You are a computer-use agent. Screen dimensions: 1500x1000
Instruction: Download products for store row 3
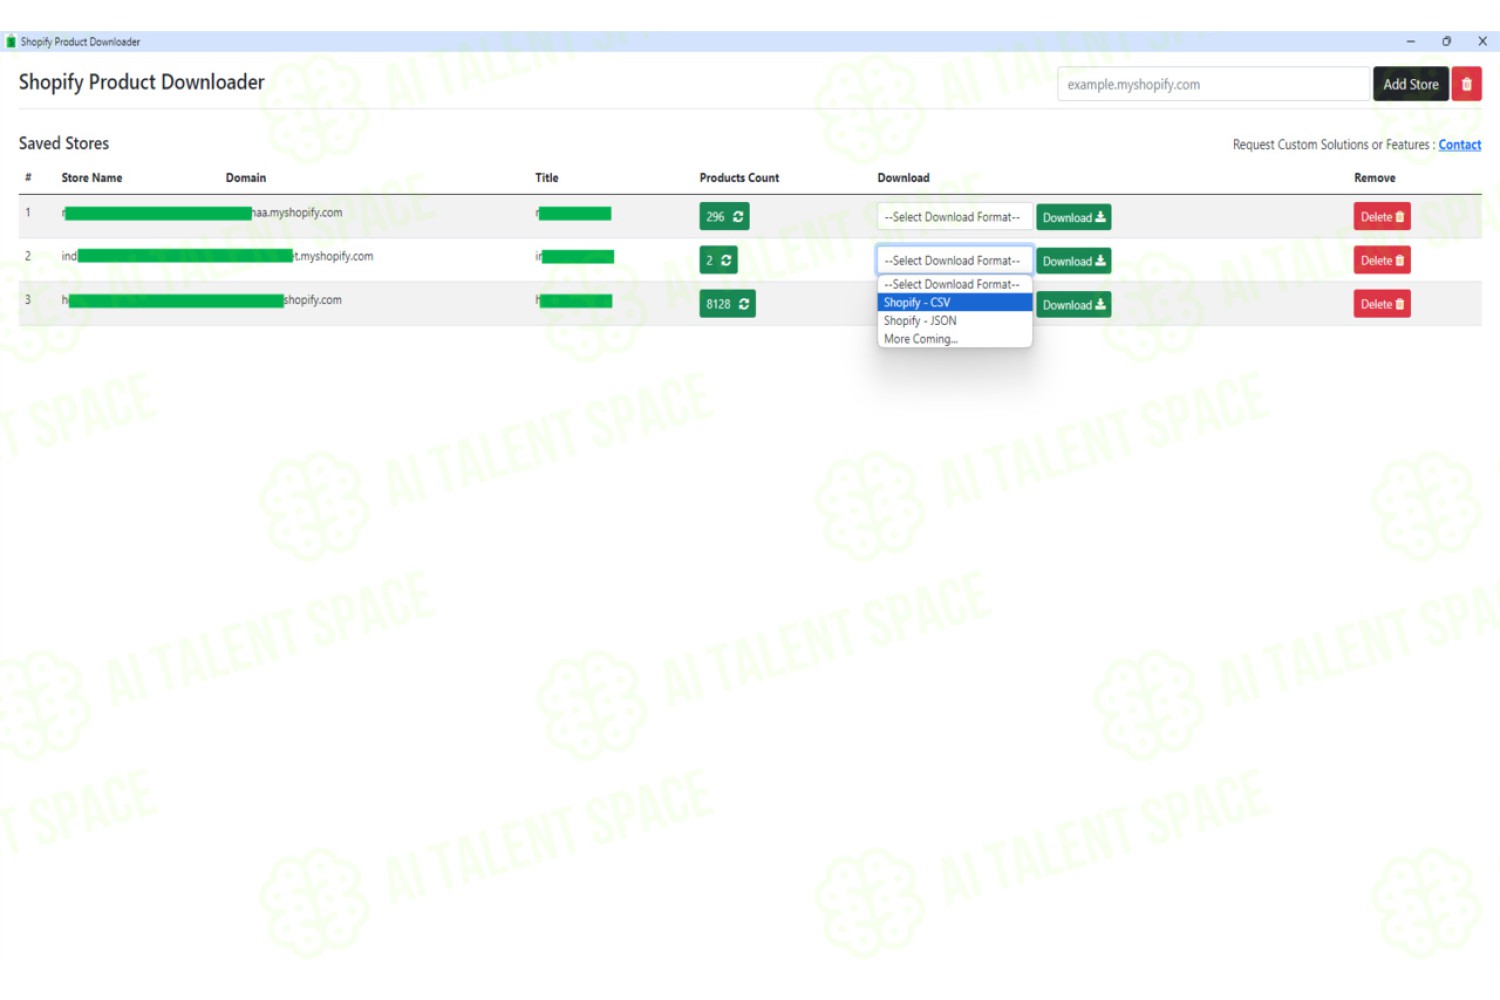(1073, 305)
